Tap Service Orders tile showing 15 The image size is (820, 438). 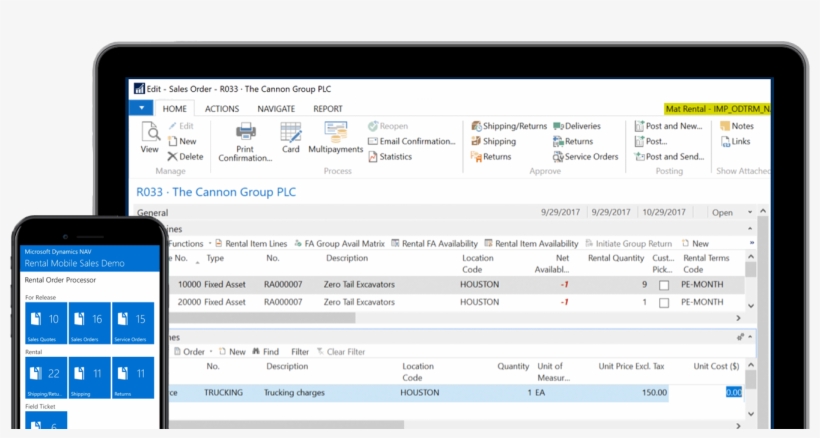tap(133, 323)
